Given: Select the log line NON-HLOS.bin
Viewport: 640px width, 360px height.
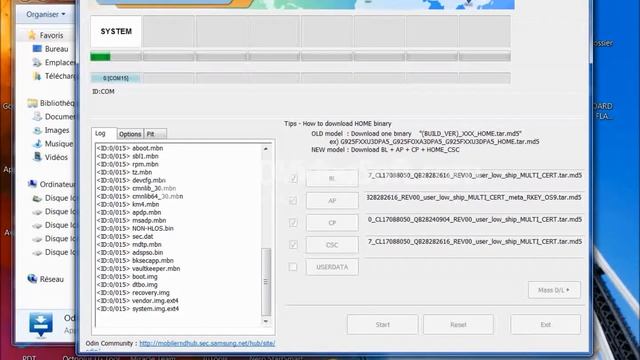Looking at the screenshot, I should click(x=135, y=228).
